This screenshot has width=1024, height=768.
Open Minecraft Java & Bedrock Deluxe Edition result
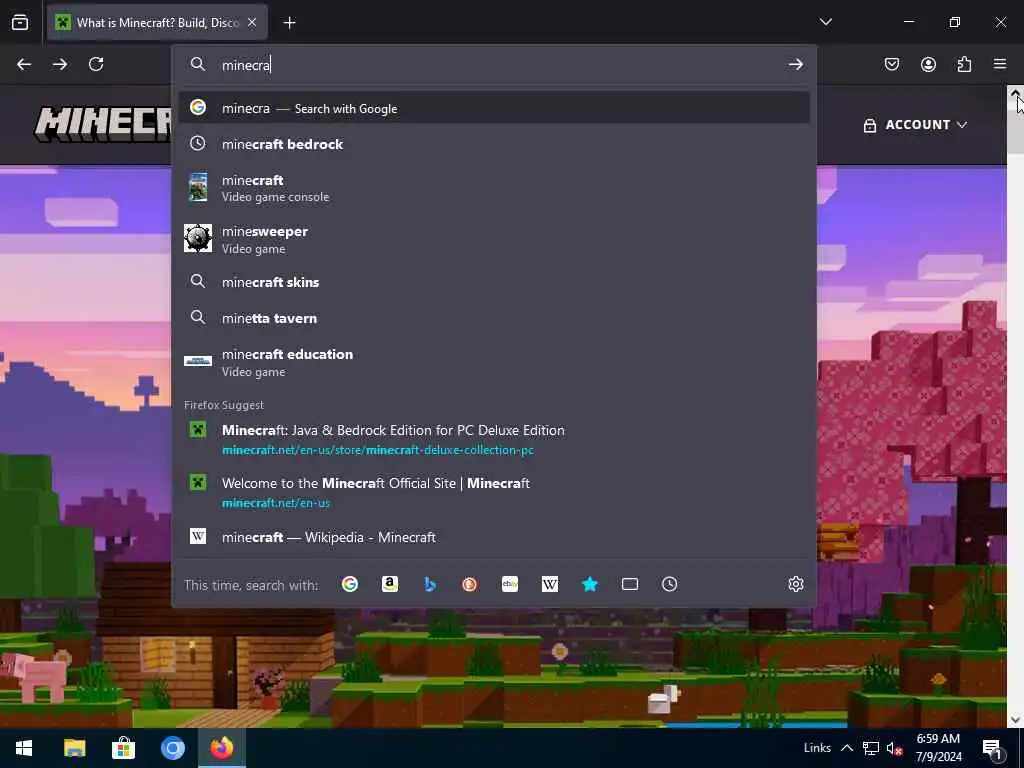(494, 440)
